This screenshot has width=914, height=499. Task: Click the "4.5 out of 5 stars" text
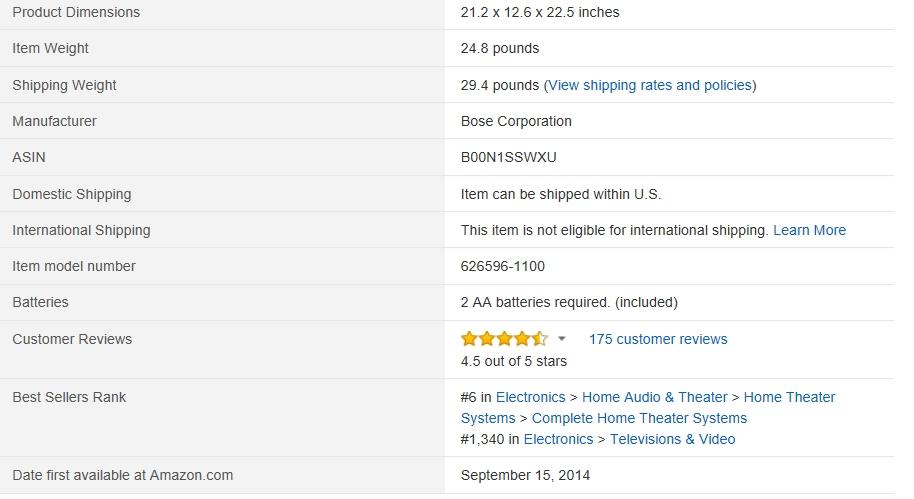tap(513, 361)
